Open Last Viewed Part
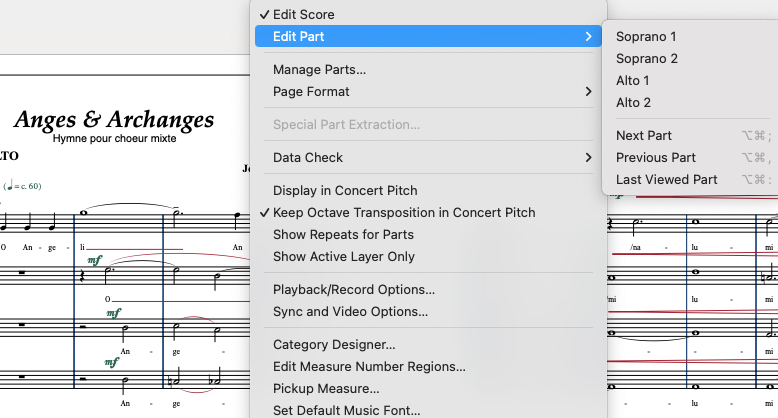The height and width of the screenshot is (418, 778). (x=666, y=180)
